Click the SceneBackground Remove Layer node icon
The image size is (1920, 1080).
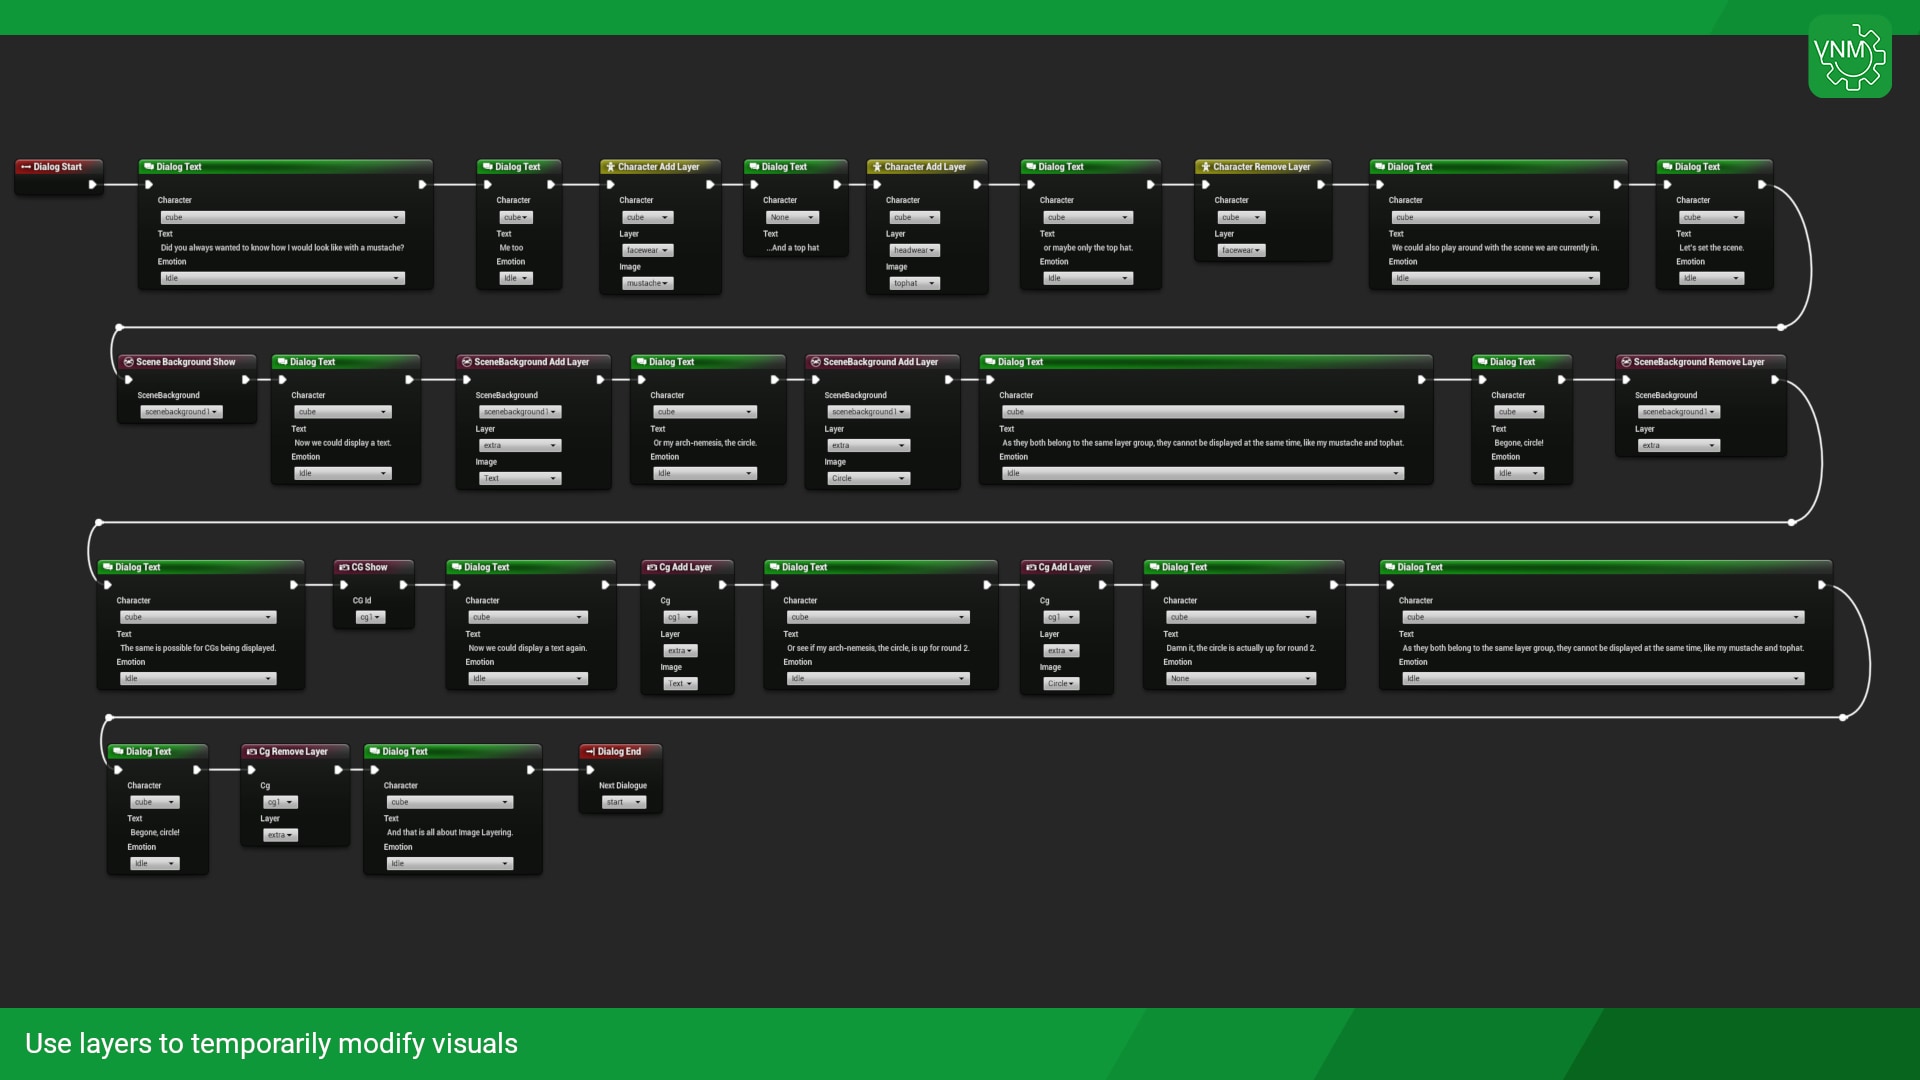(x=1626, y=362)
